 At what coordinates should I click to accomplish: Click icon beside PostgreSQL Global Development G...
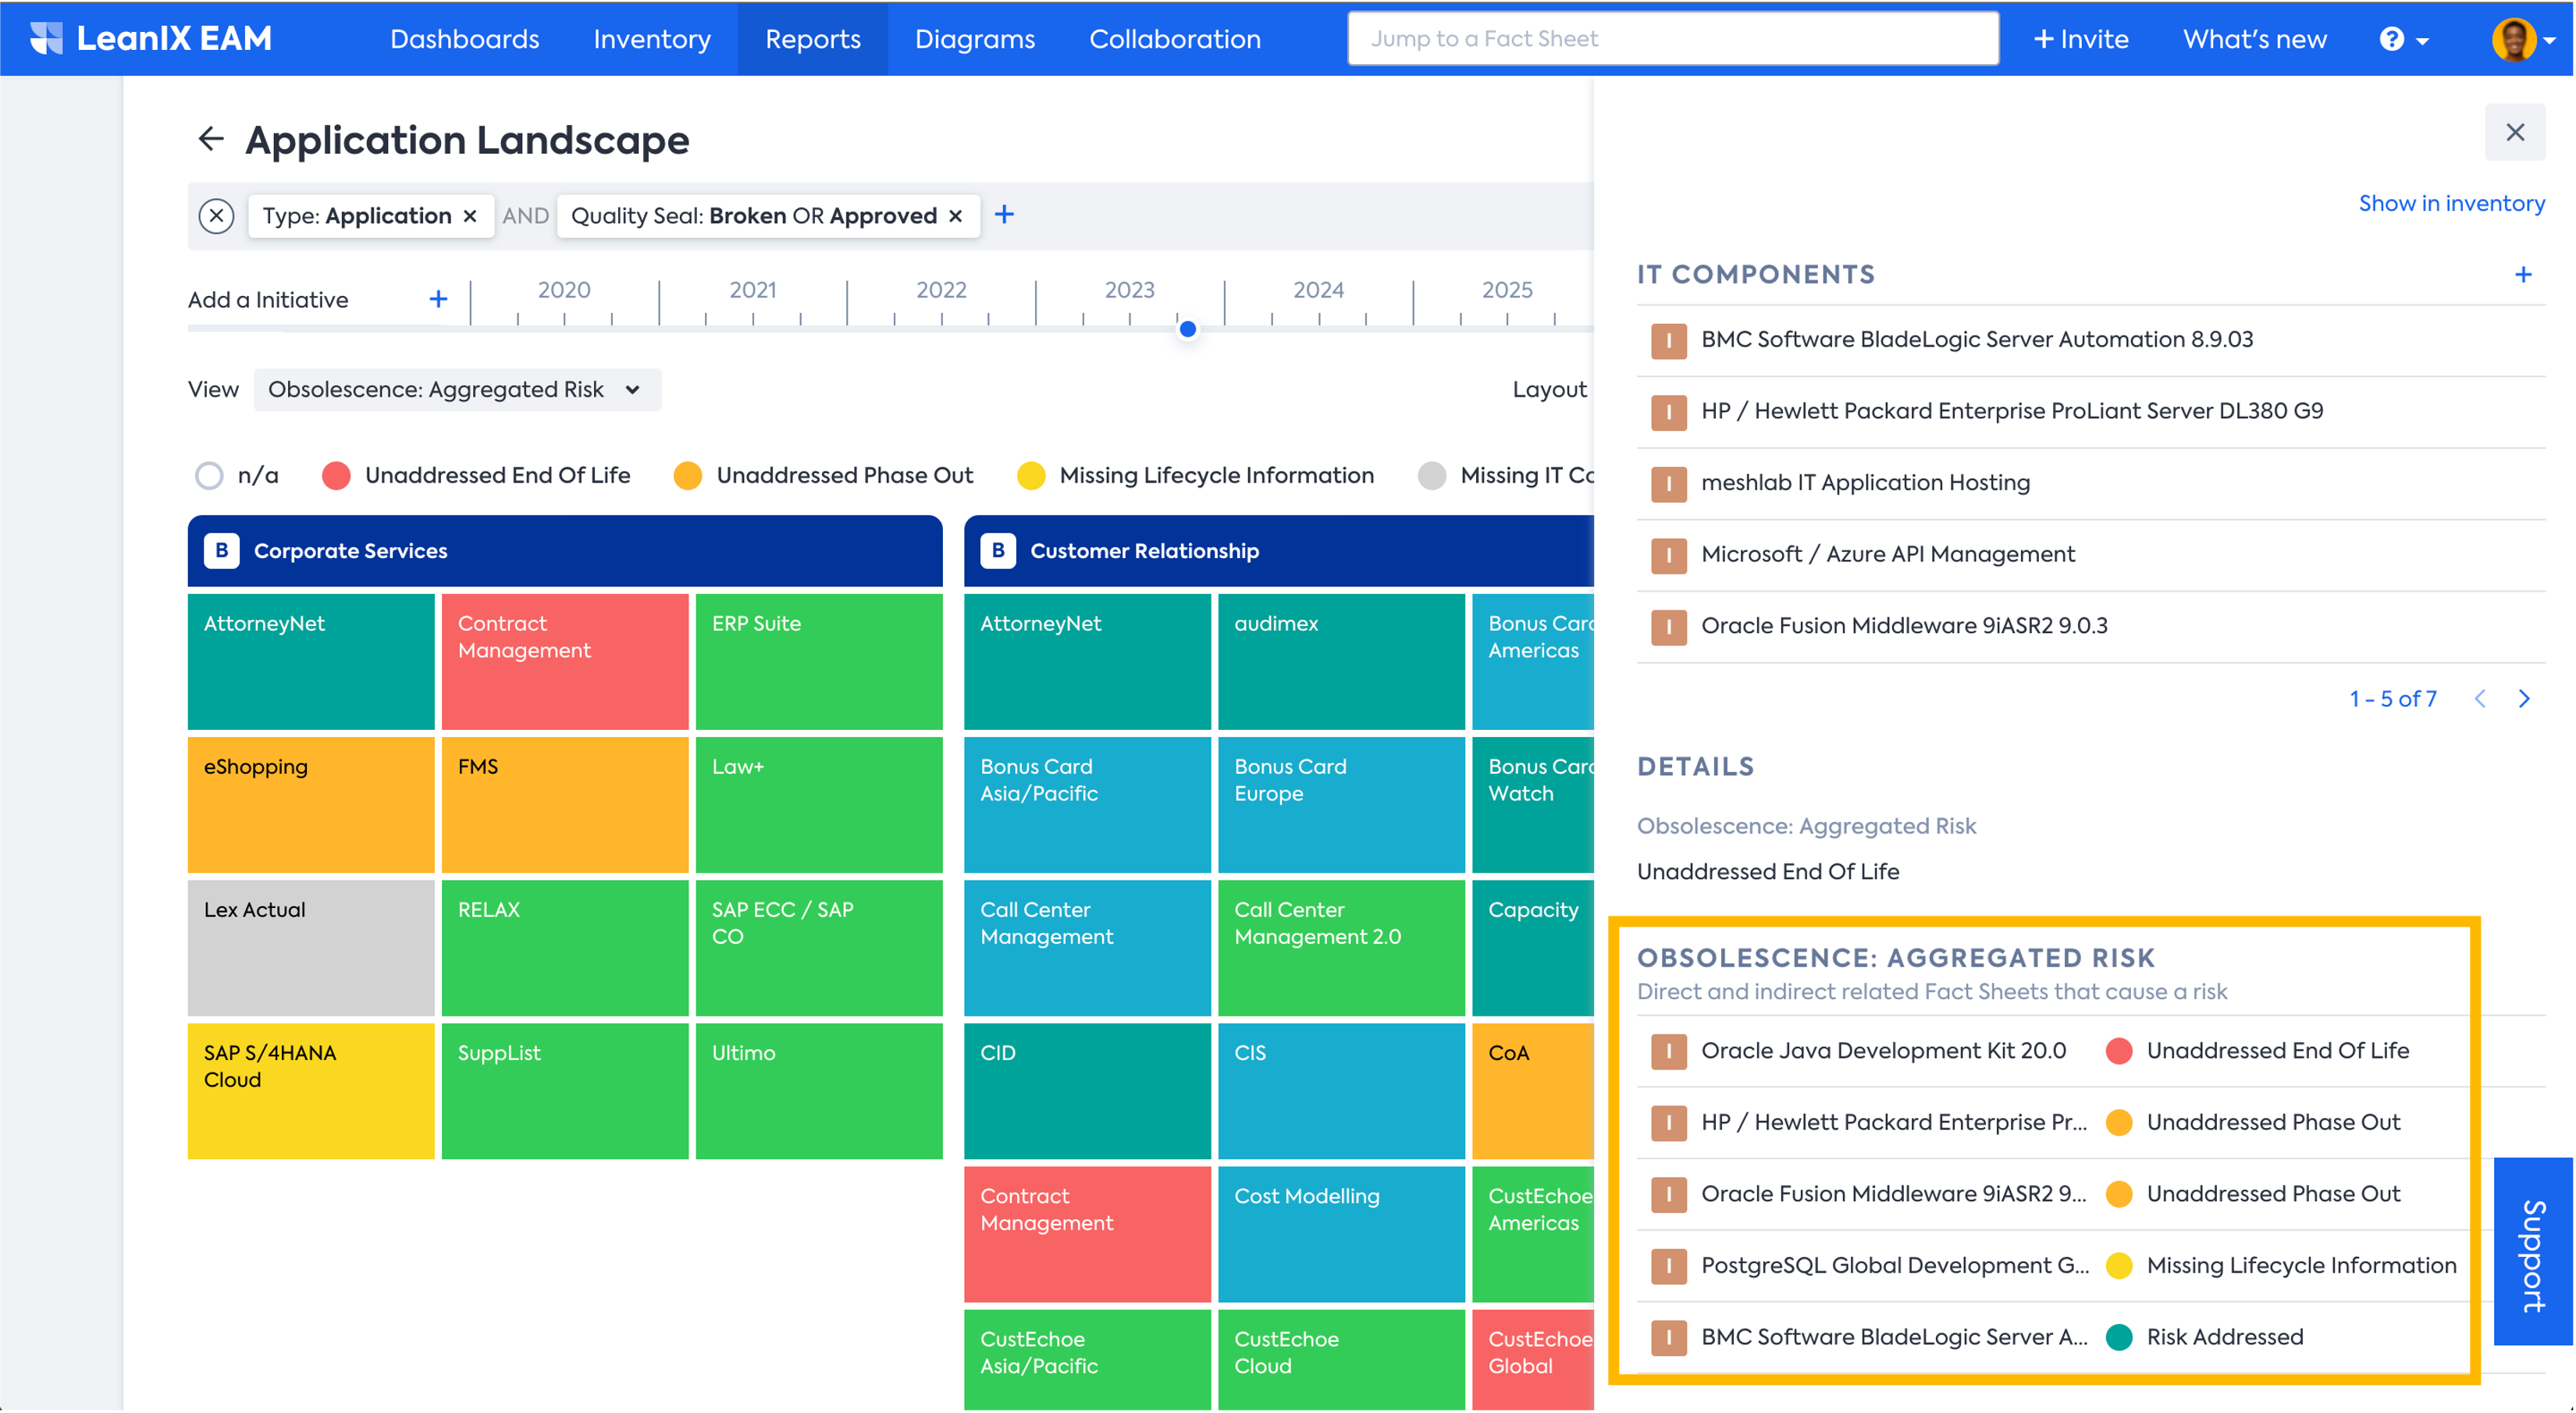[1668, 1266]
